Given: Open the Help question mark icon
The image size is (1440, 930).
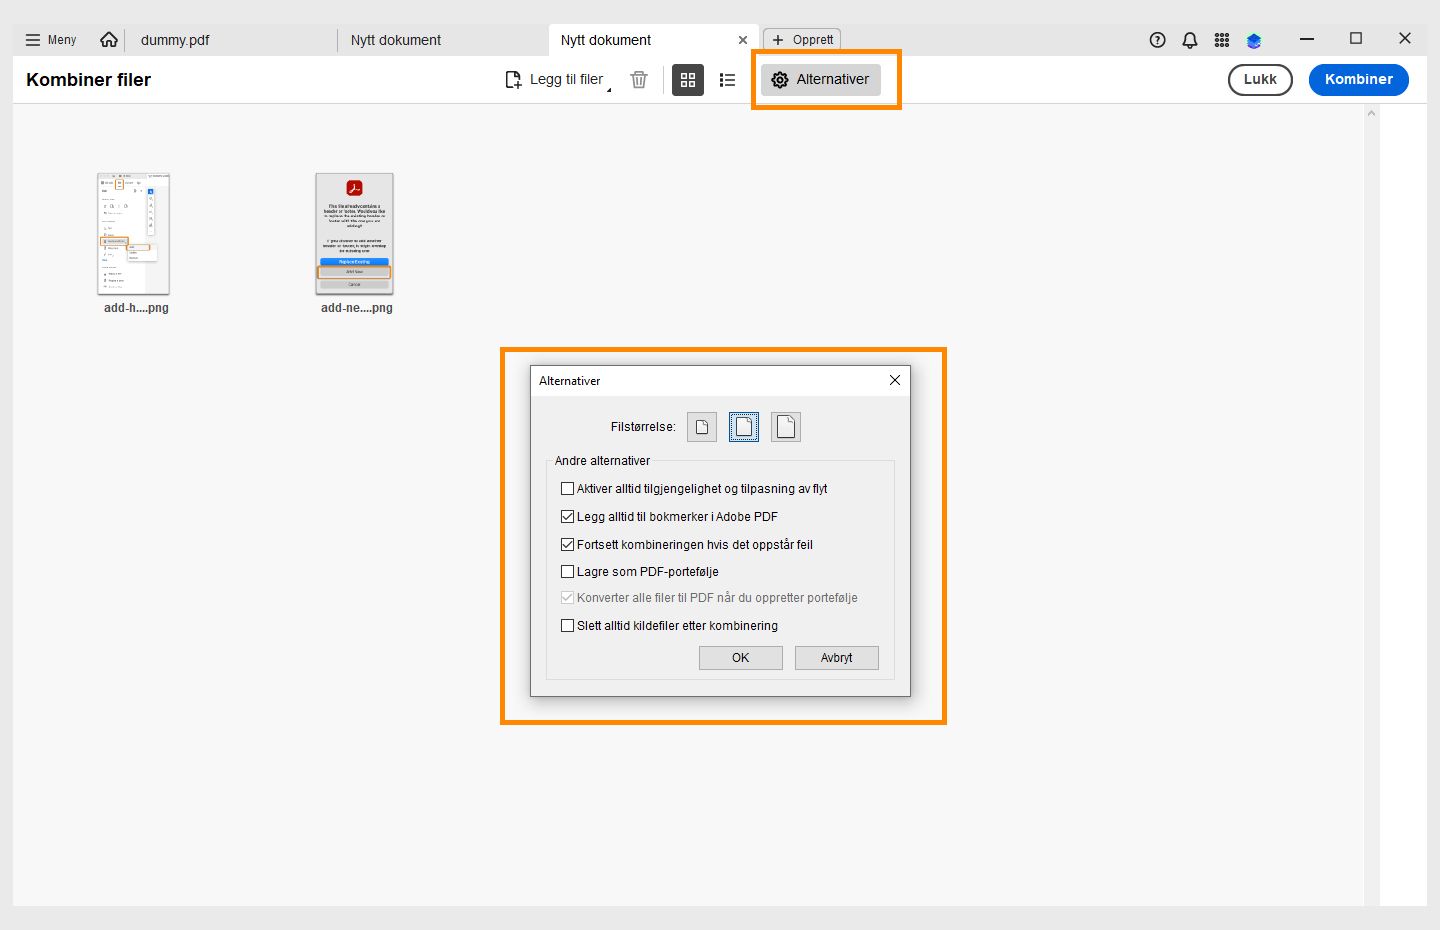Looking at the screenshot, I should pos(1158,40).
